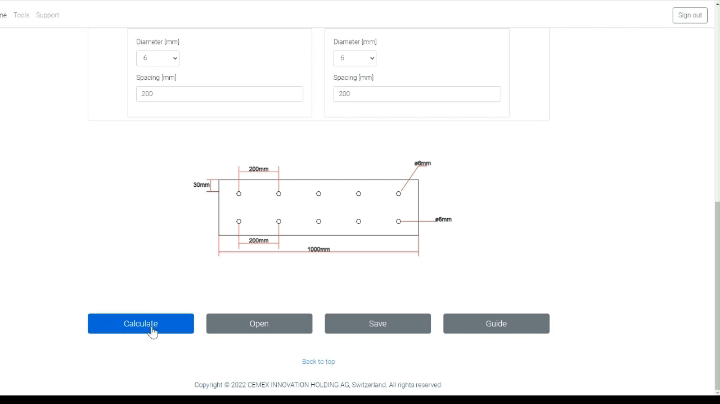Viewport: 720px width, 404px height.
Task: Focus the right Spacing [mm] input field
Action: [x=416, y=94]
